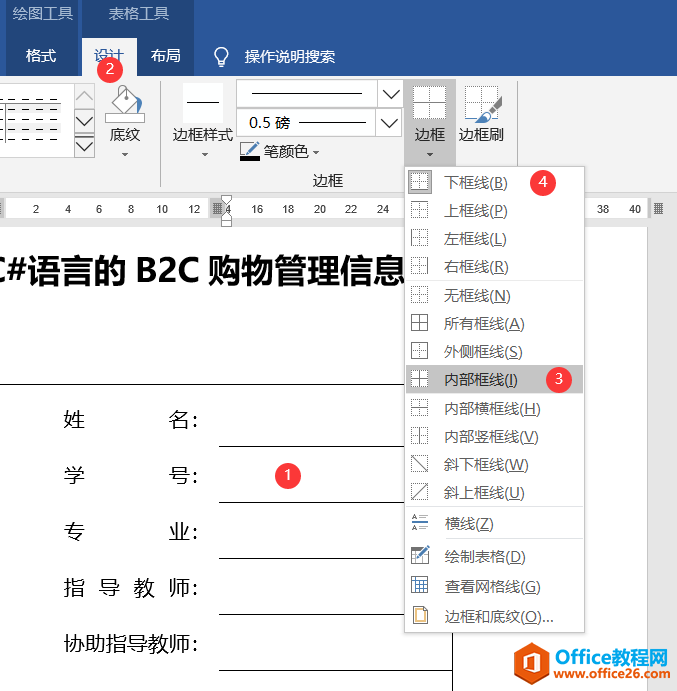Image resolution: width=677 pixels, height=691 pixels.
Task: Toggle bottom border (下框线) option
Action: (x=475, y=183)
